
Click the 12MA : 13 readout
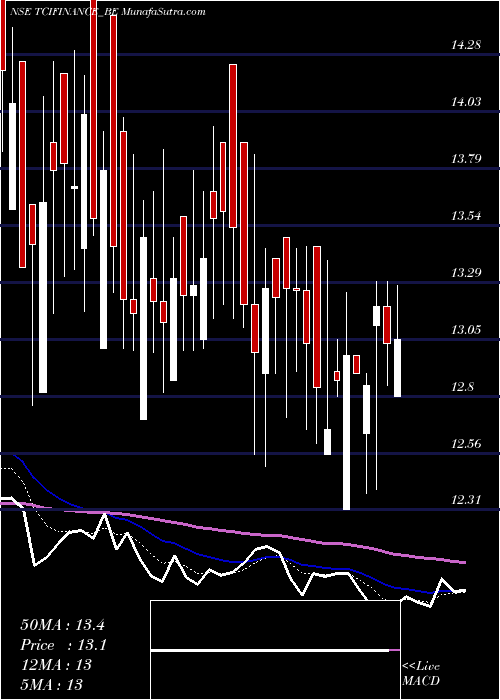point(56,665)
